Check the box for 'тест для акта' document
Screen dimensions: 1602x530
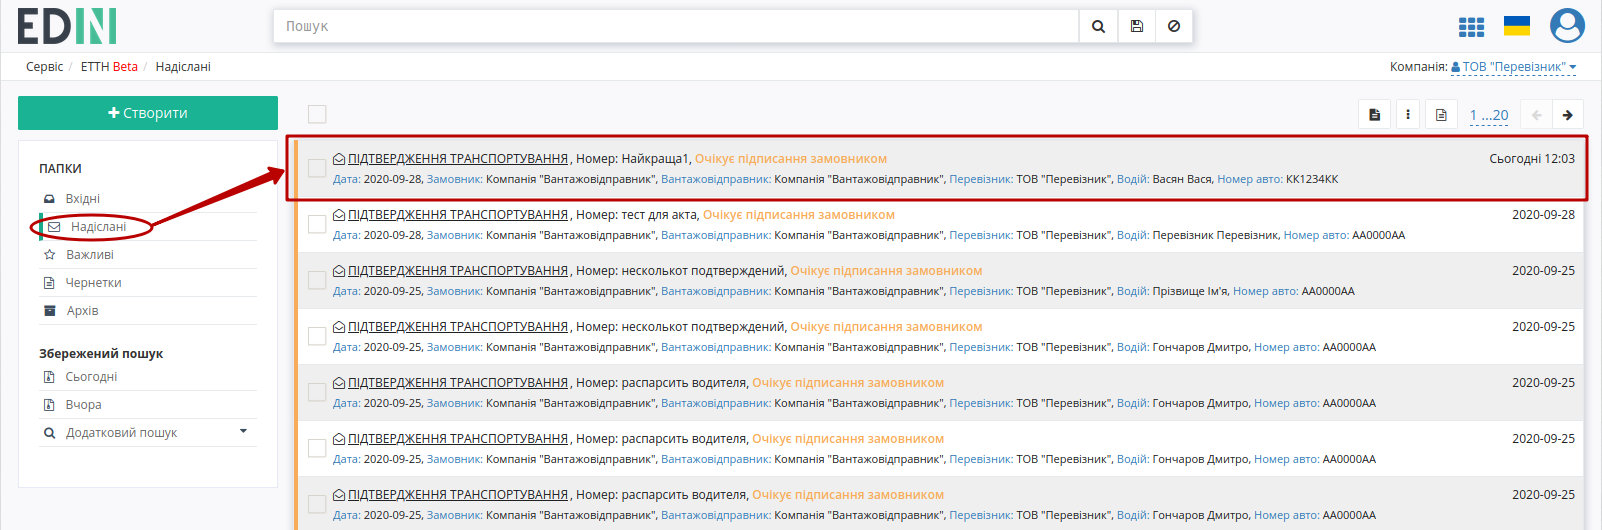point(317,224)
